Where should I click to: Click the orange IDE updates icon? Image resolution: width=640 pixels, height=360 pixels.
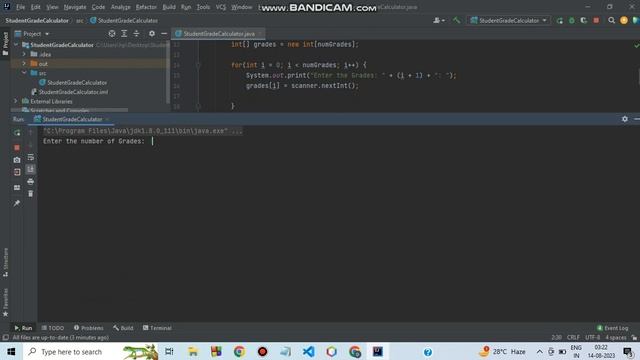coord(624,20)
